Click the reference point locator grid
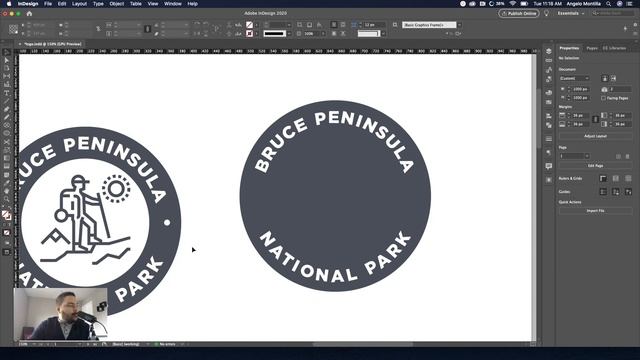This screenshot has width=640, height=360. point(13,29)
